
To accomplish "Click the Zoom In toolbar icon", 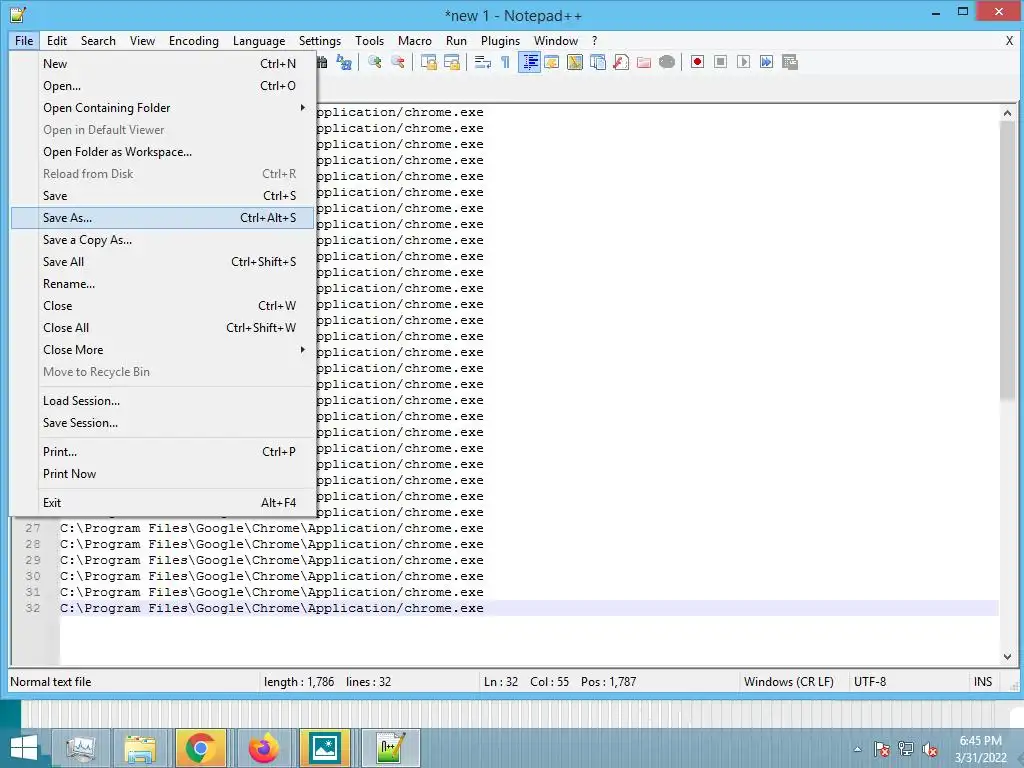I will 375,62.
